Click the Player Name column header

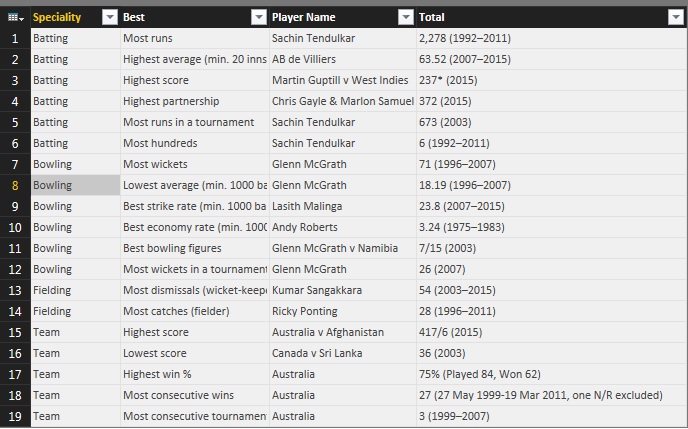330,17
